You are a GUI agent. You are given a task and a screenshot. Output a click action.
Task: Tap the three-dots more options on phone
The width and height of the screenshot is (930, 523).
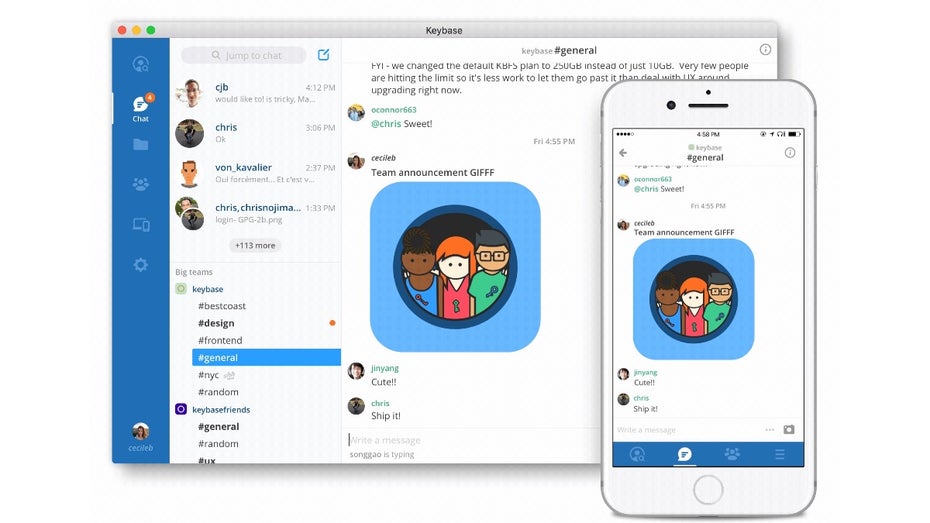[x=769, y=429]
